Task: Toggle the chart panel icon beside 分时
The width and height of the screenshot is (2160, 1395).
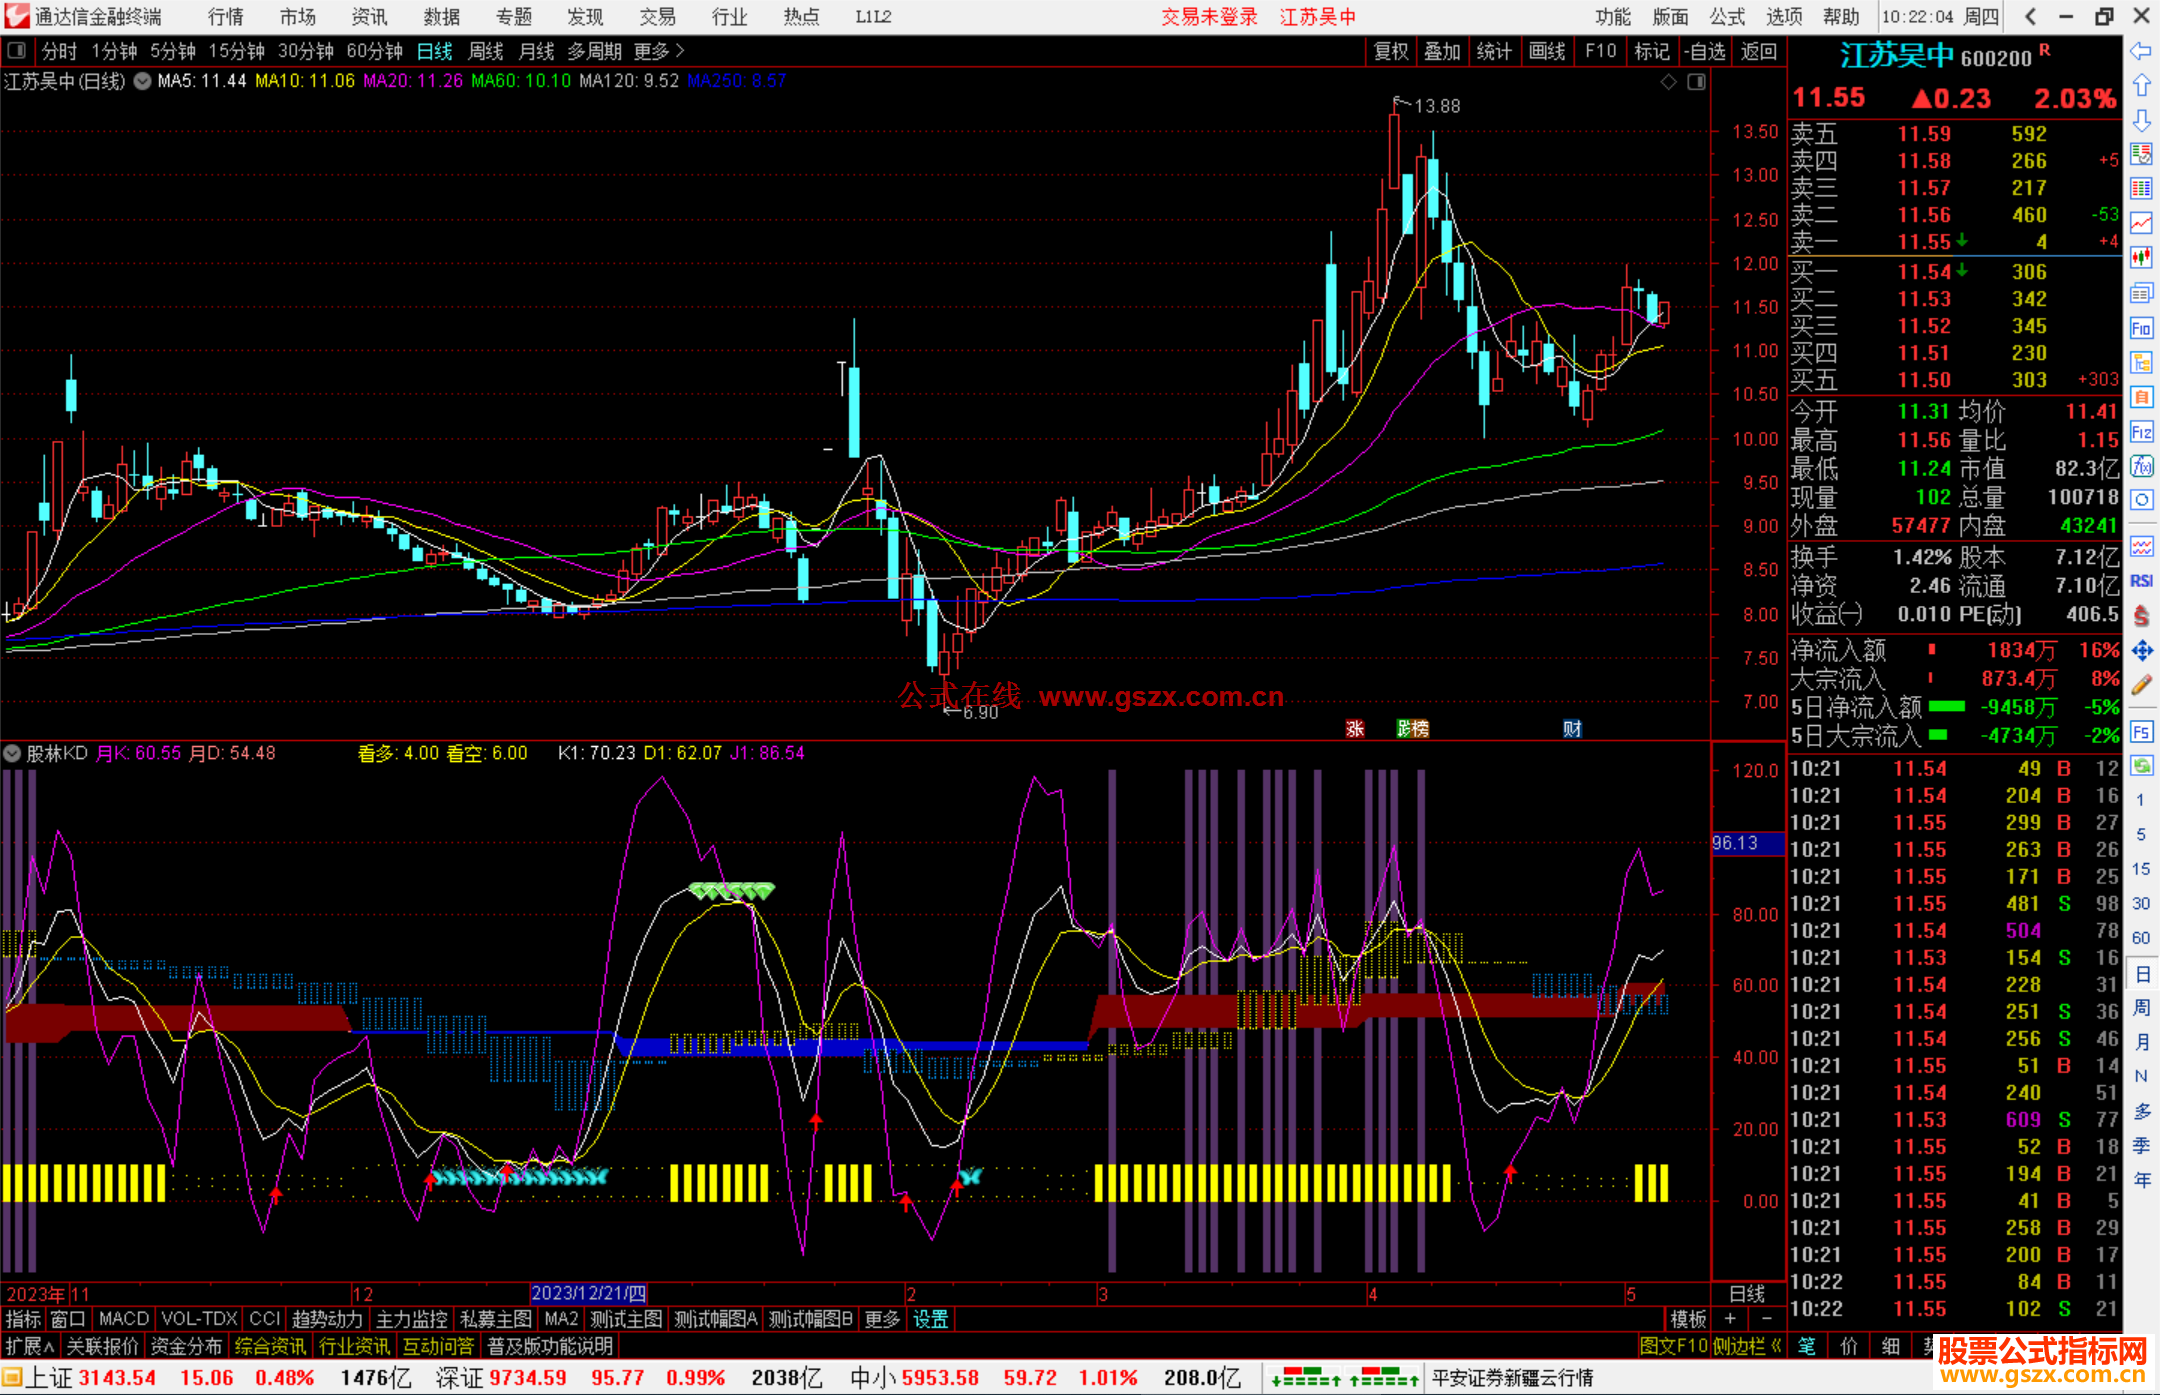Action: (x=17, y=51)
